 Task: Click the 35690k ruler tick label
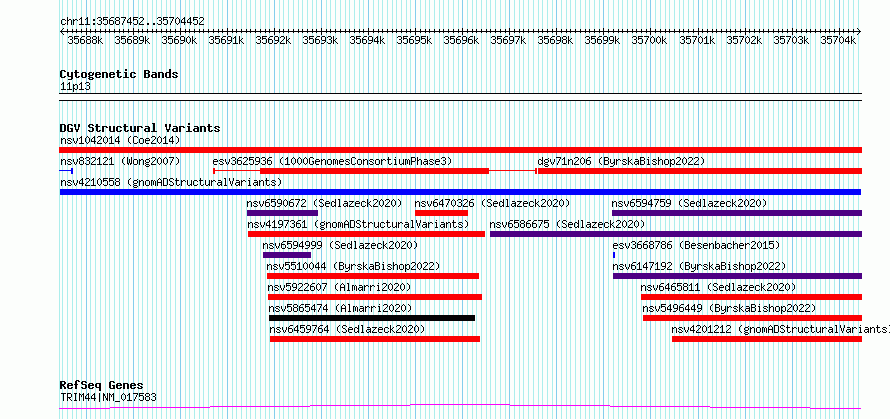pyautogui.click(x=179, y=40)
